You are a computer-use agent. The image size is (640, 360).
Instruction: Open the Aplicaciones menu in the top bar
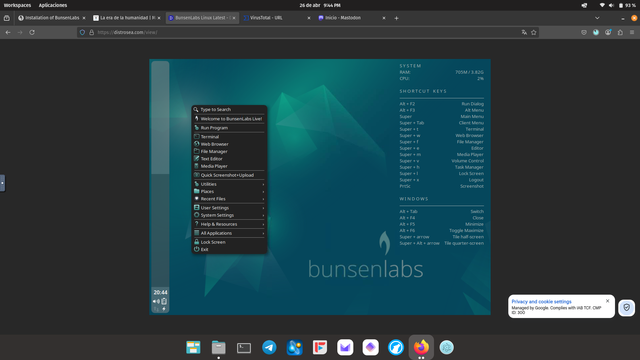53,5
